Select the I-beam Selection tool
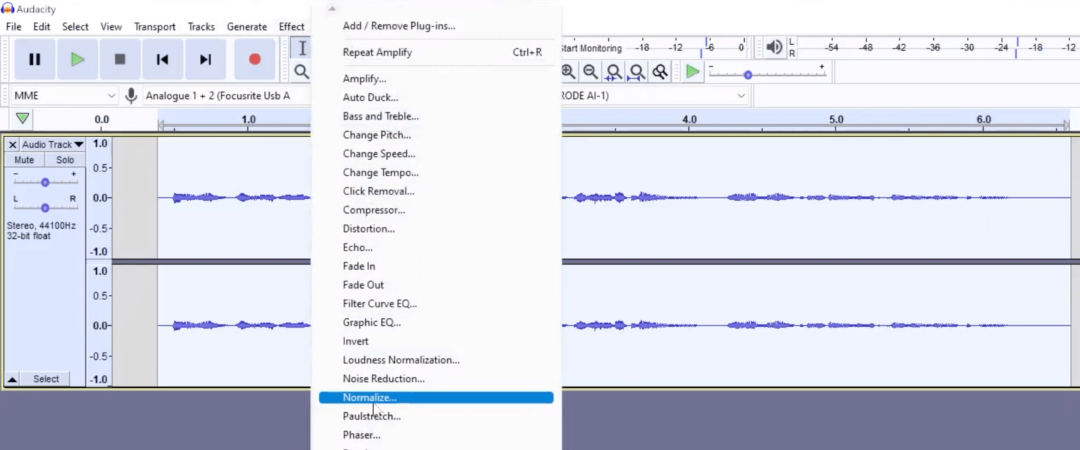This screenshot has width=1080, height=450. [x=302, y=48]
